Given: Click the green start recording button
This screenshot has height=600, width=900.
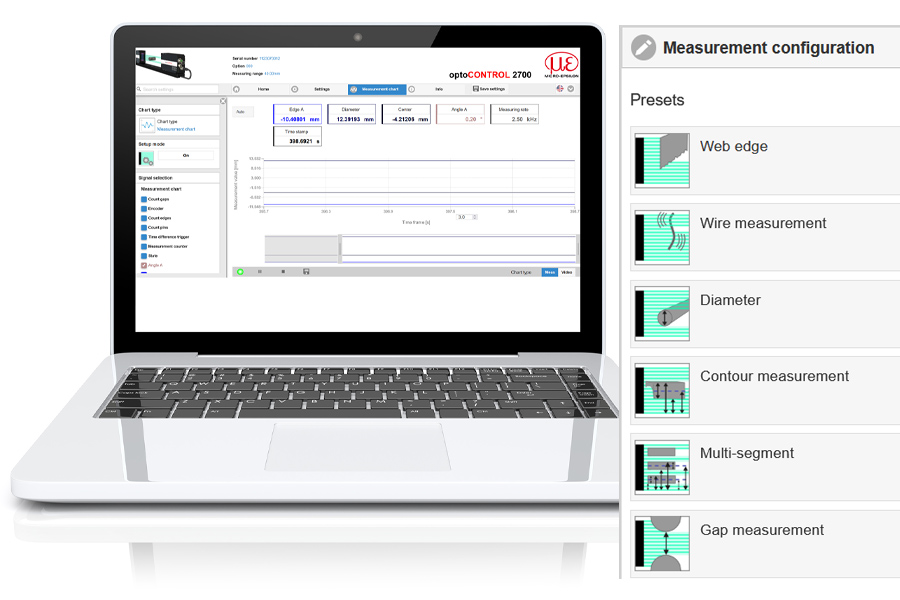Looking at the screenshot, I should (240, 271).
